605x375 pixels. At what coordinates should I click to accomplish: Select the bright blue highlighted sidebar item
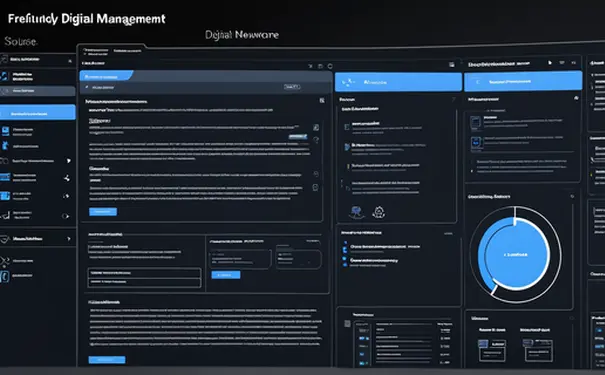pos(37,112)
